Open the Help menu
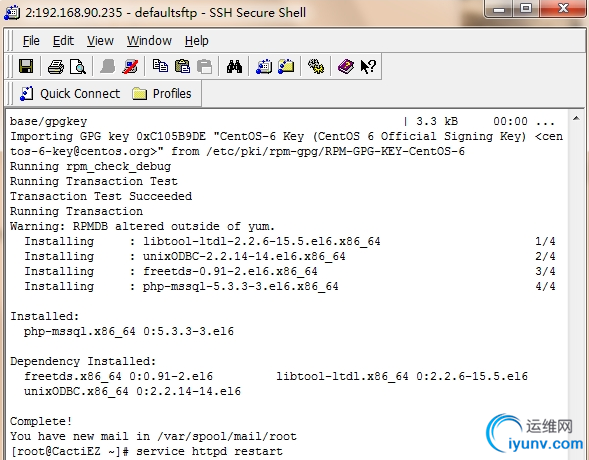This screenshot has height=460, width=589. click(196, 41)
